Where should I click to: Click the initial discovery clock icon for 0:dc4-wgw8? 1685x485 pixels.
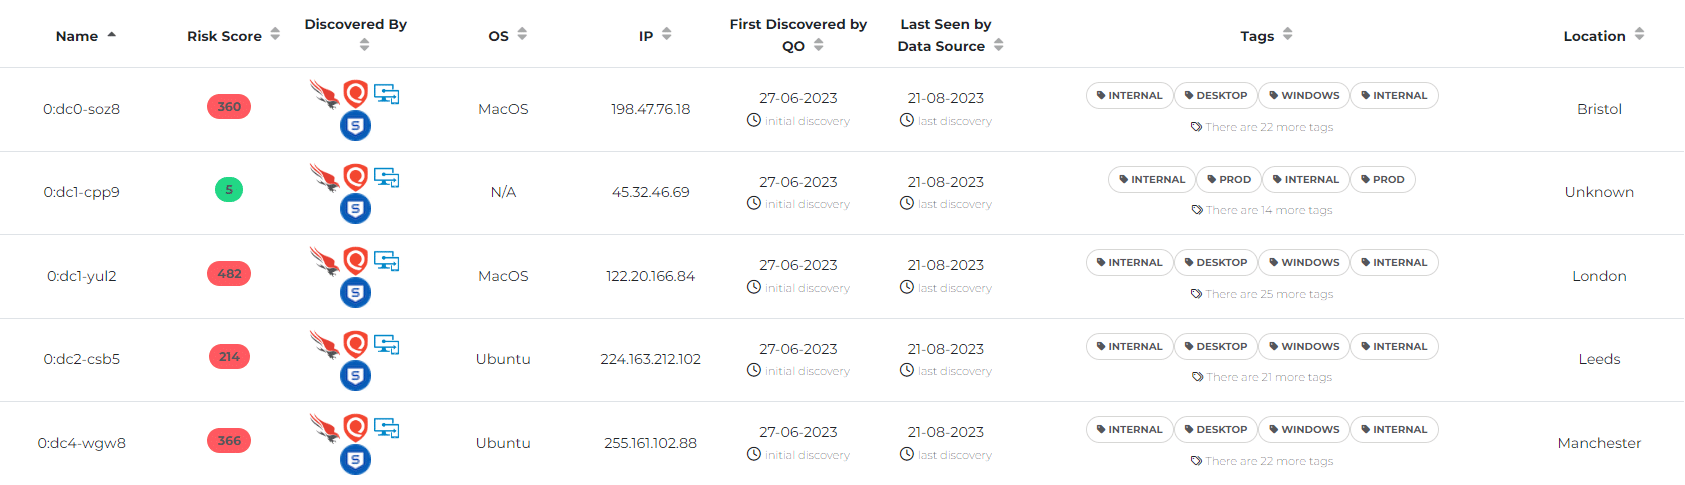[754, 454]
